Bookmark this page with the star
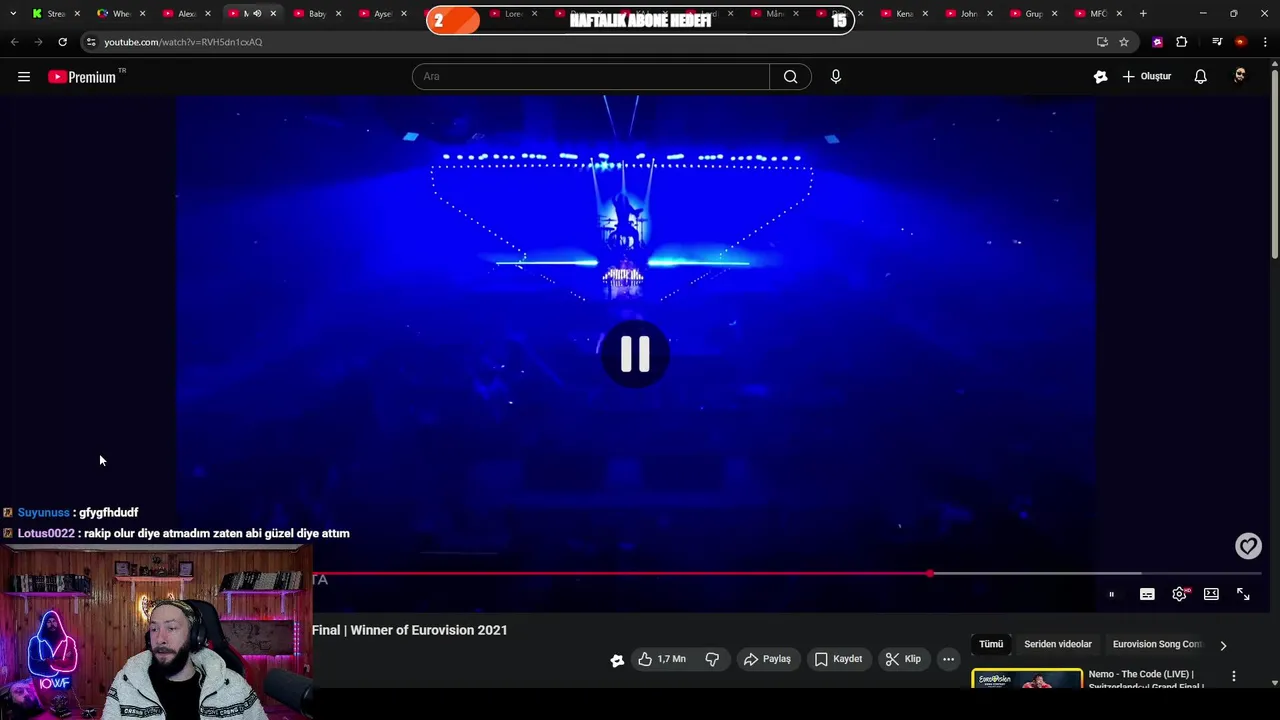 tap(1124, 42)
